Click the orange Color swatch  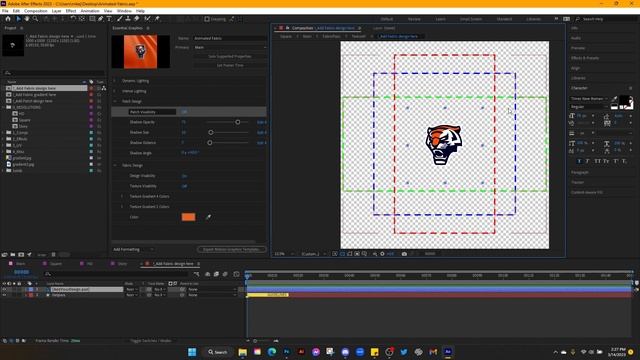[x=188, y=217]
